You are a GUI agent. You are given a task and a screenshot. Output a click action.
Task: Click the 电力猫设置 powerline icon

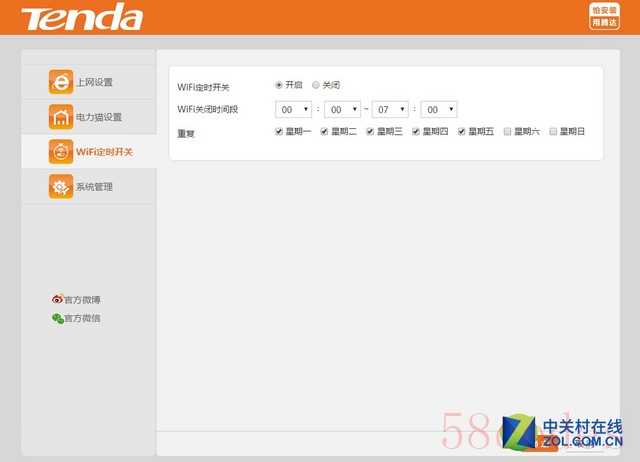60,117
